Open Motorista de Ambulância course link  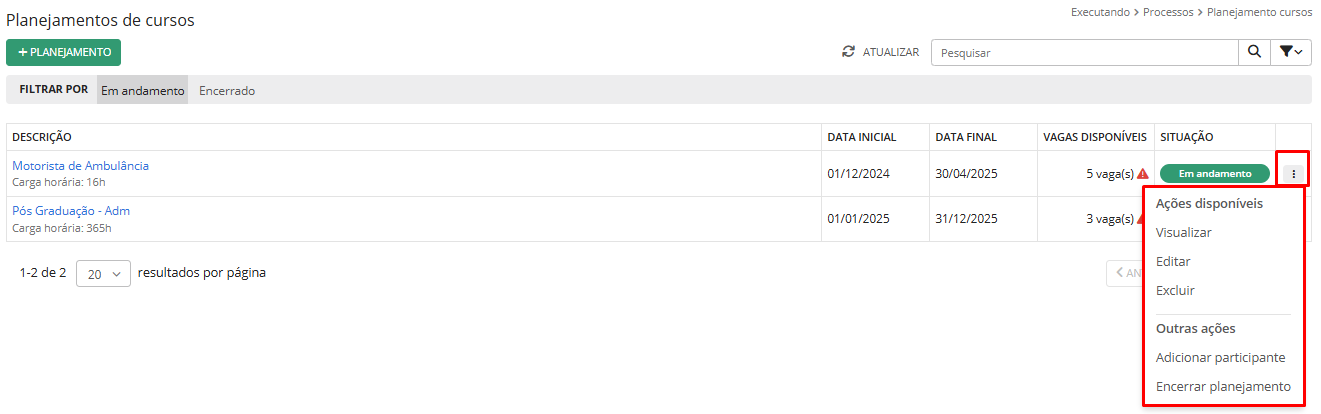coord(81,166)
